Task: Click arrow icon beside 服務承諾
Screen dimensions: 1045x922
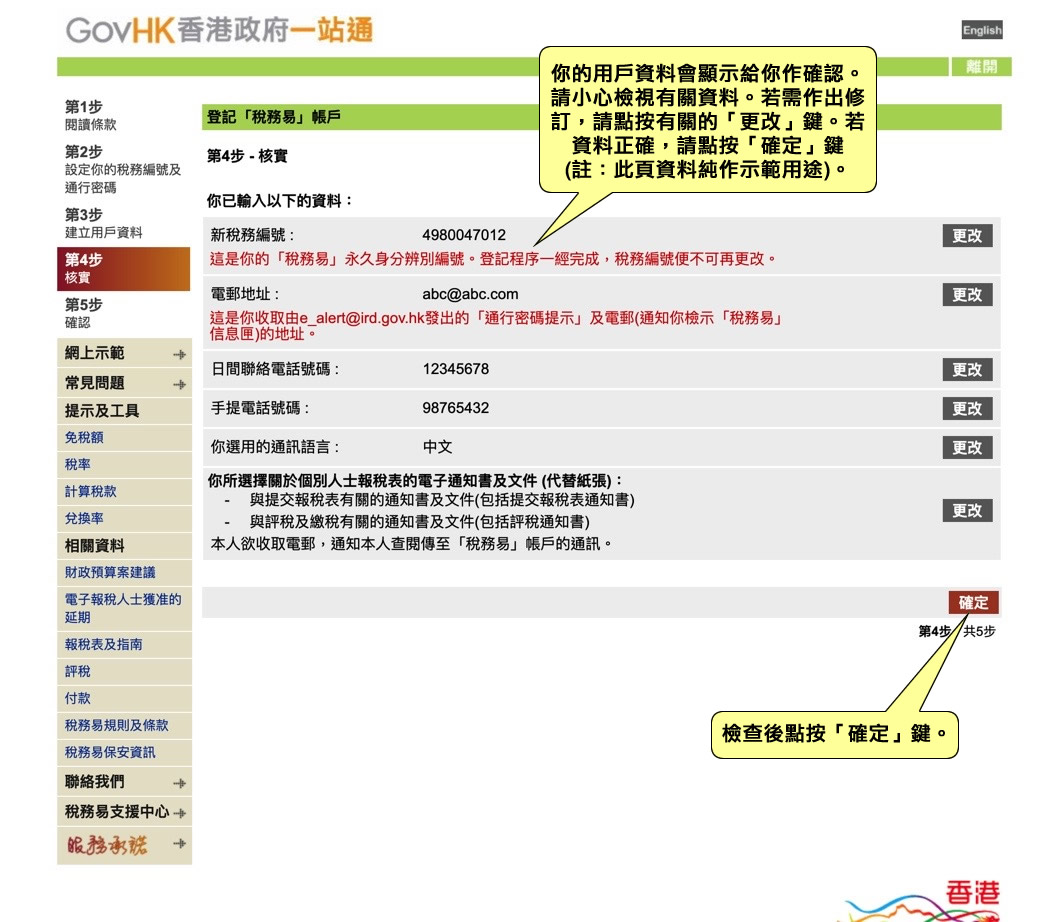Action: (x=179, y=843)
